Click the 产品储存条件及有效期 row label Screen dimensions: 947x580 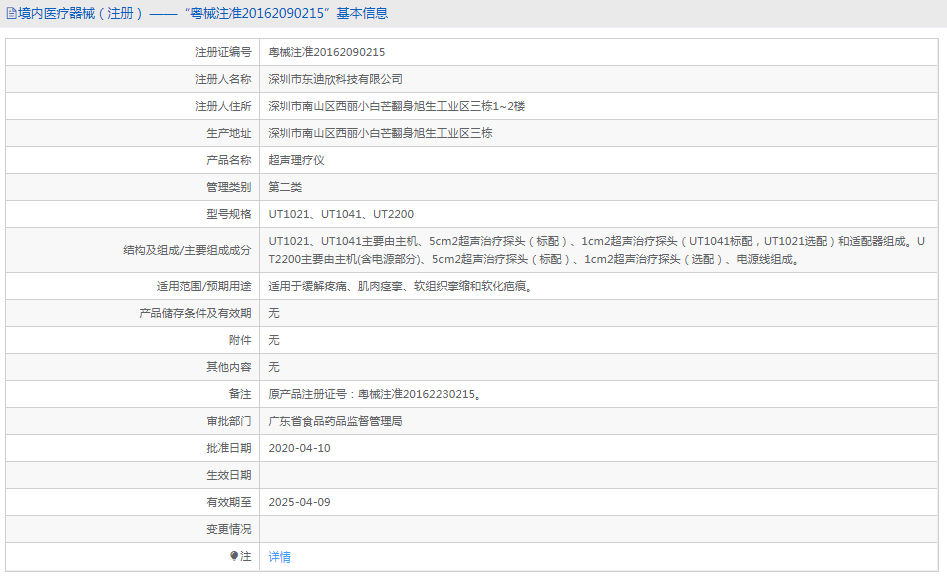click(195, 313)
